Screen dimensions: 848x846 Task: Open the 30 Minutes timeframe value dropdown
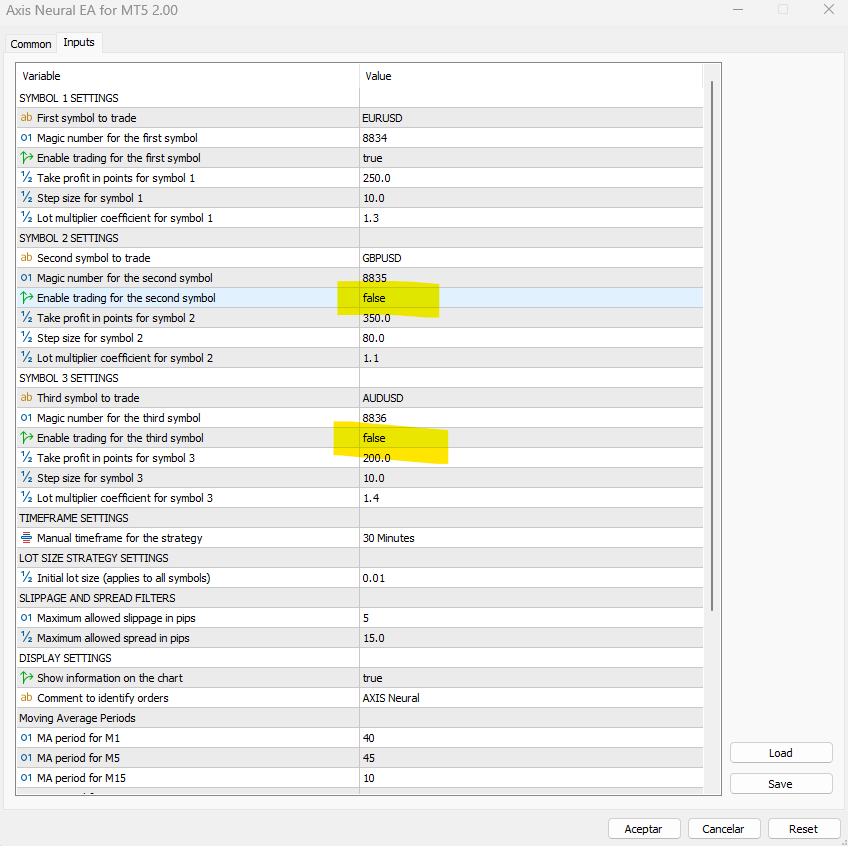click(530, 538)
